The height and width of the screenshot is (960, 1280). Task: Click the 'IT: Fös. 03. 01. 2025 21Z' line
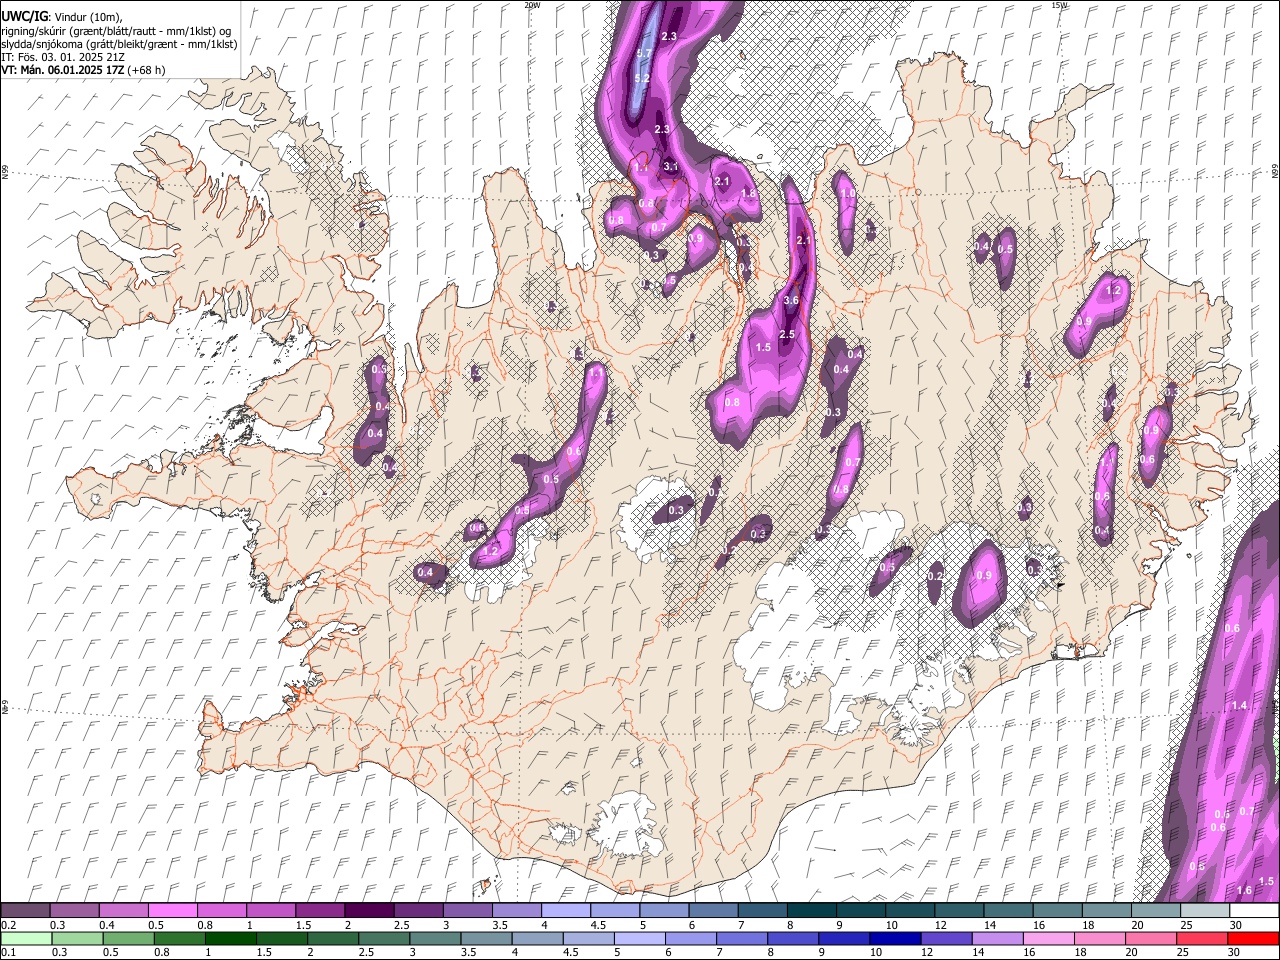[63, 57]
